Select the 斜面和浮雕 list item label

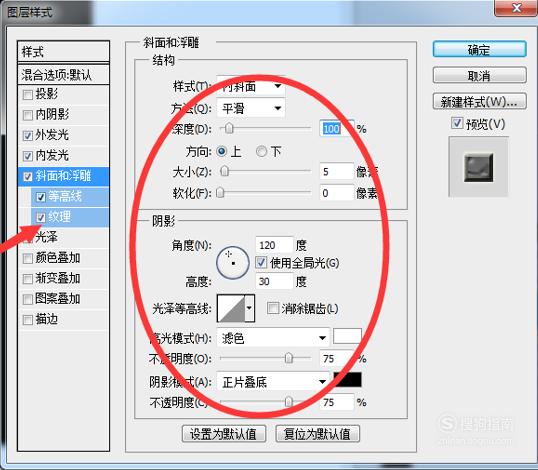click(63, 176)
